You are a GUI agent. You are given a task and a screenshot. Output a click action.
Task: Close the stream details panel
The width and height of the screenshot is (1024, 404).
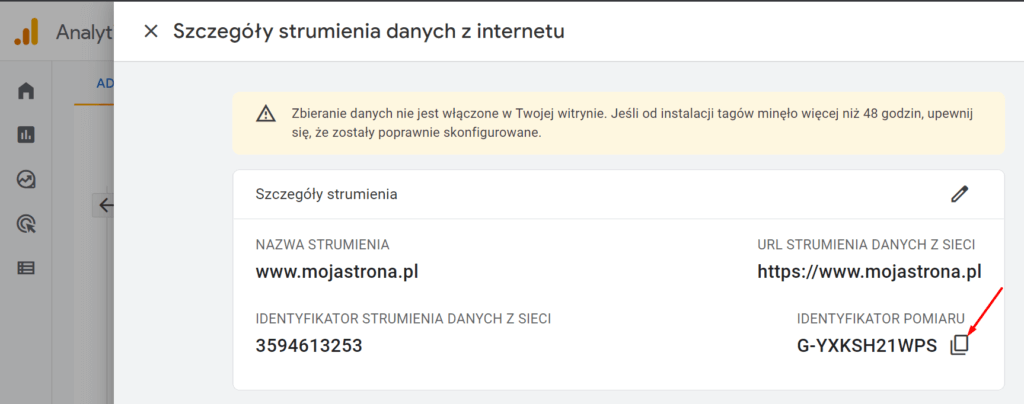tap(151, 31)
